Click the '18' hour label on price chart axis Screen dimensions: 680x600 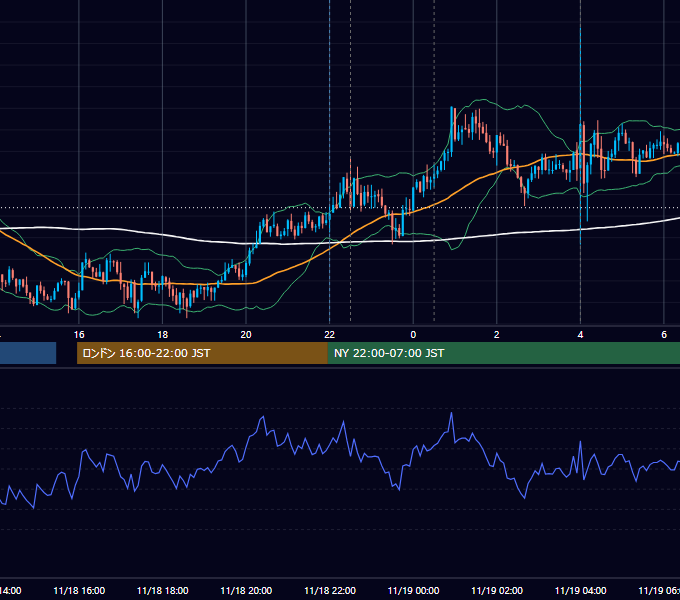click(x=162, y=335)
